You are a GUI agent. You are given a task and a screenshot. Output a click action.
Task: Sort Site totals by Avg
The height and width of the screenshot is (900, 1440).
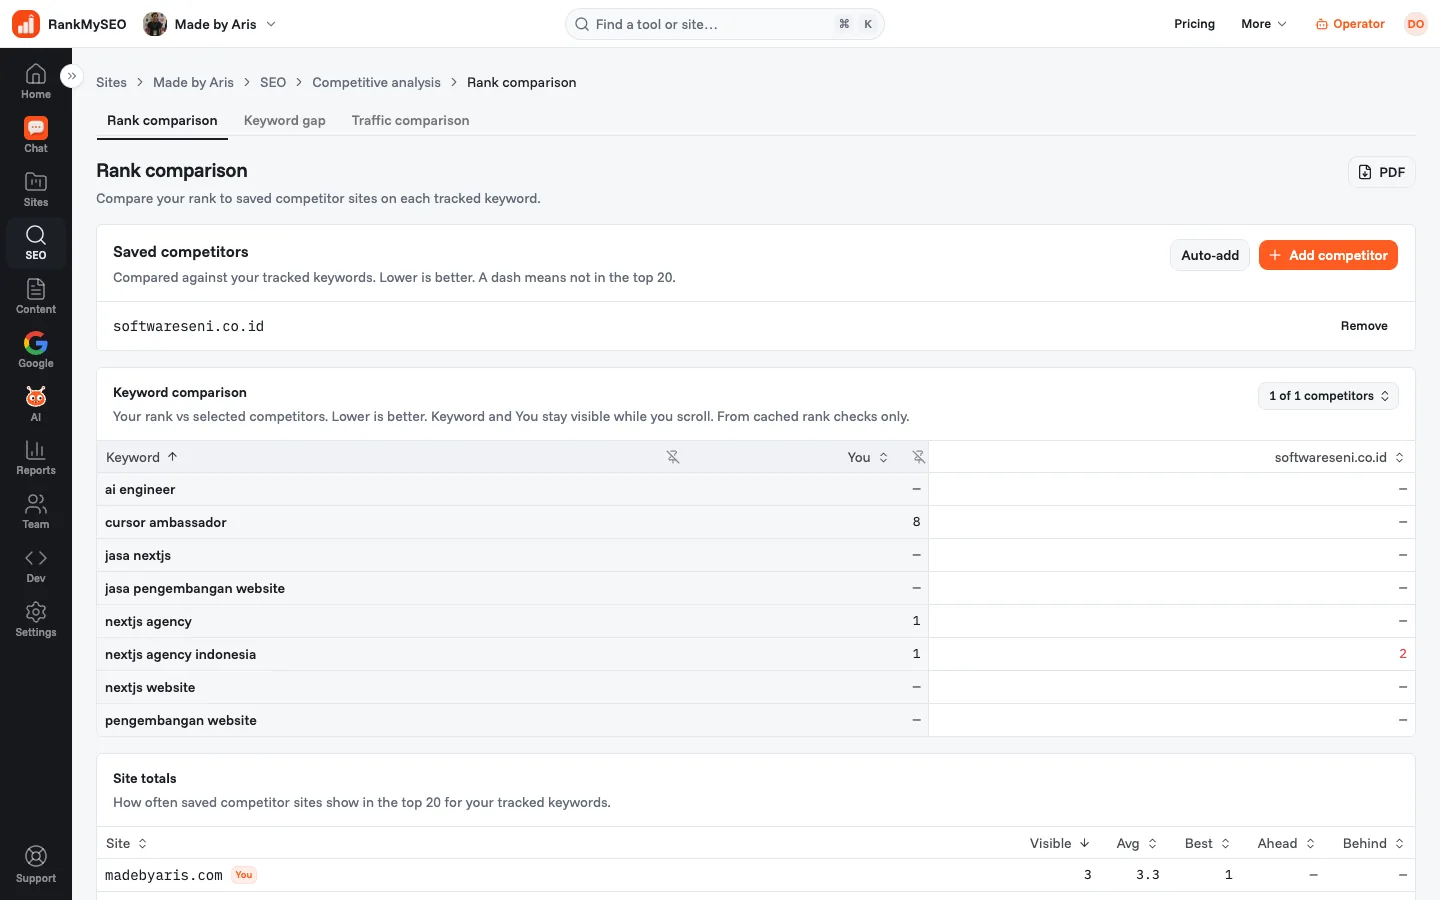pyautogui.click(x=1137, y=843)
